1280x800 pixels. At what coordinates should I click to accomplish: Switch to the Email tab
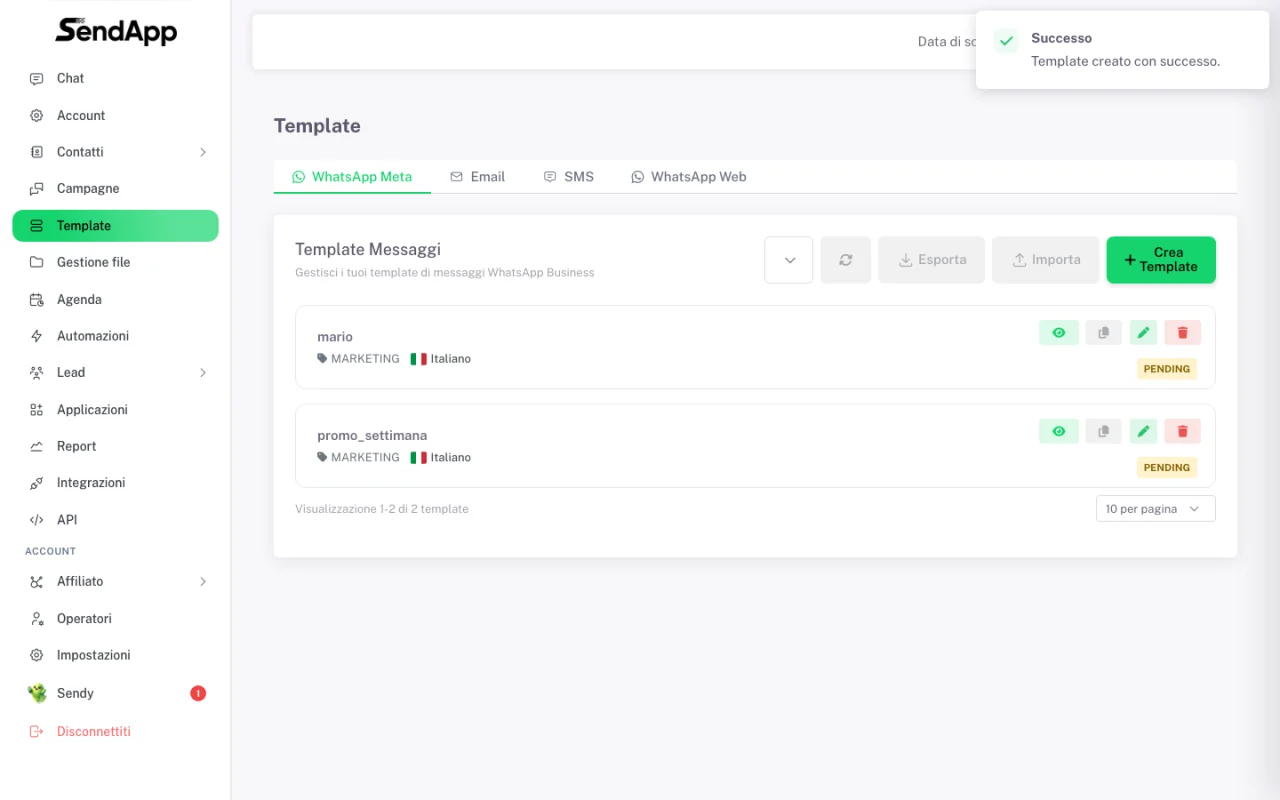[478, 177]
